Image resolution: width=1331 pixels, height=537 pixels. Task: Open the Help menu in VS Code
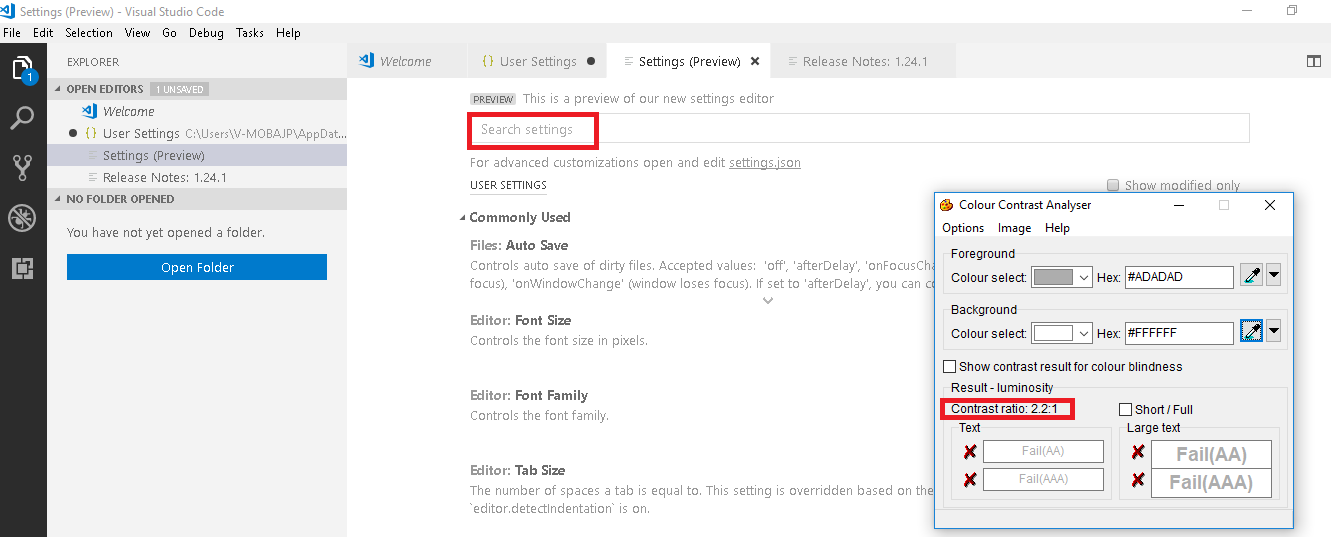pyautogui.click(x=288, y=33)
